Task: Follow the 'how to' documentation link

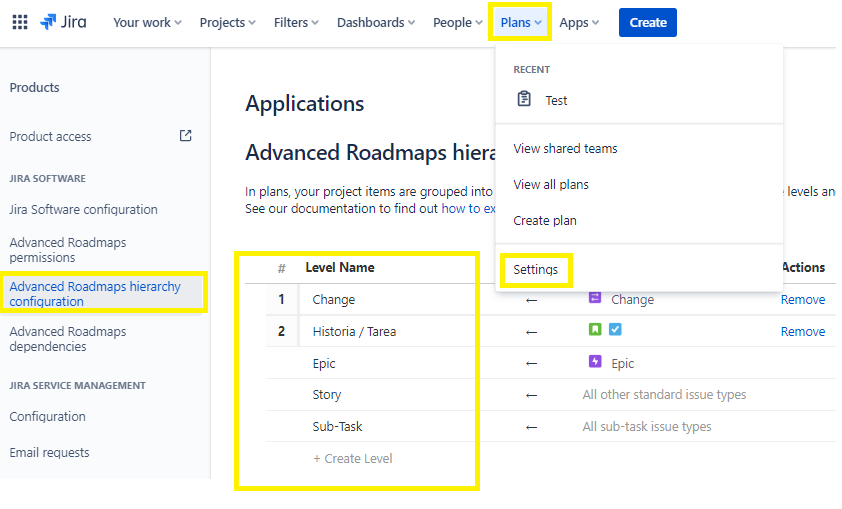Action: [468, 208]
